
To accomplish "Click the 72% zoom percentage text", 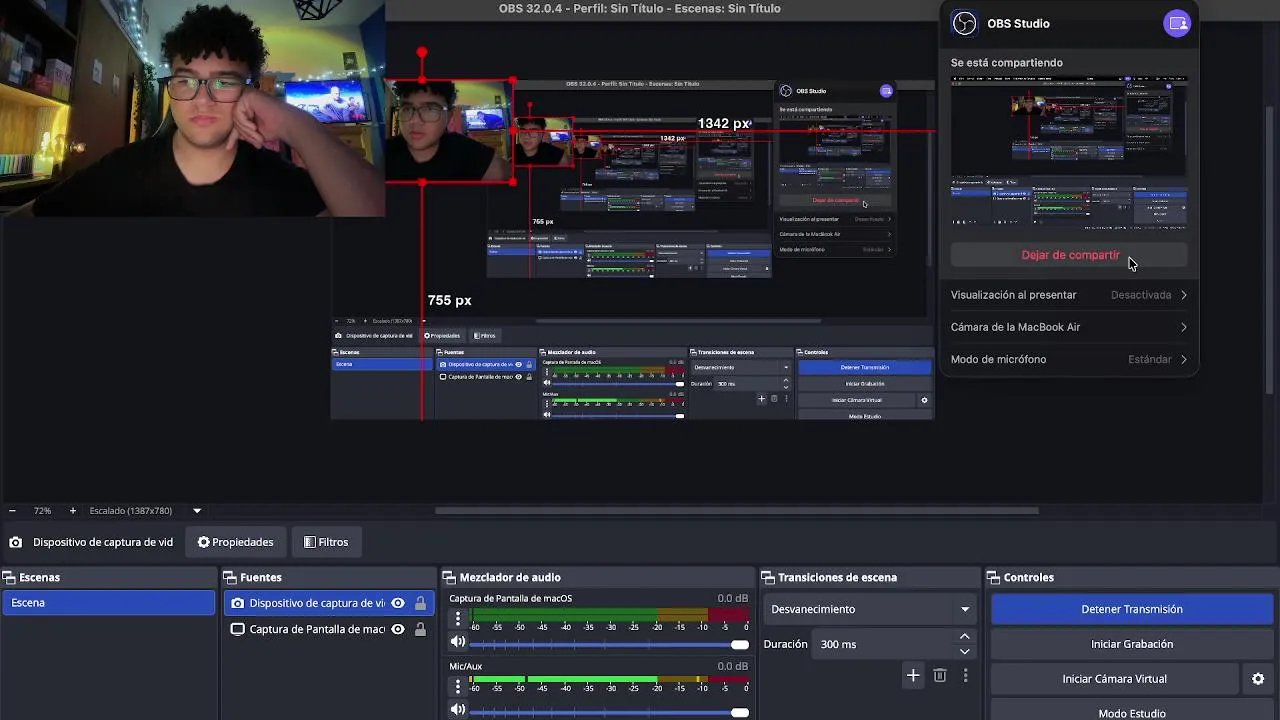I will 42,510.
